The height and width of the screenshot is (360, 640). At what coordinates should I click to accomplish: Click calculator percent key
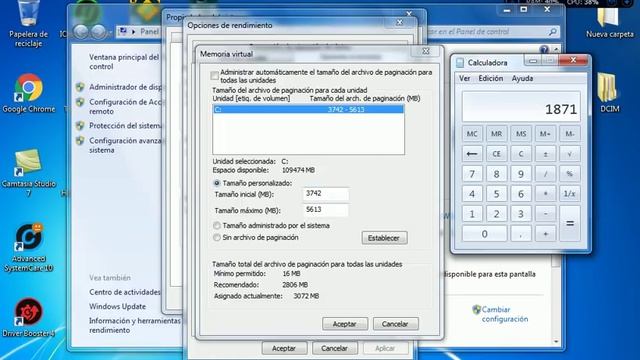[x=569, y=174]
